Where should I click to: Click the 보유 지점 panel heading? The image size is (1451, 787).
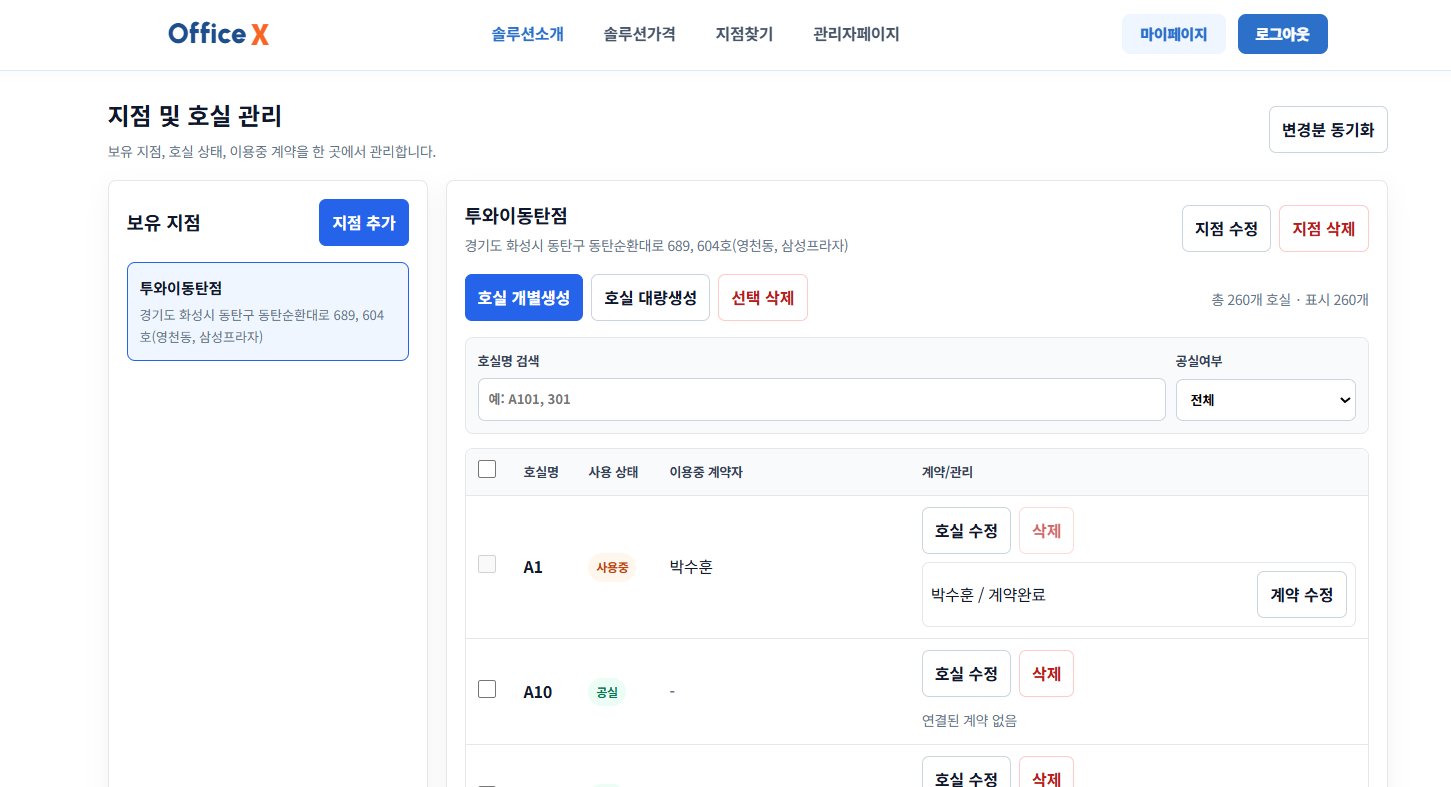[164, 223]
